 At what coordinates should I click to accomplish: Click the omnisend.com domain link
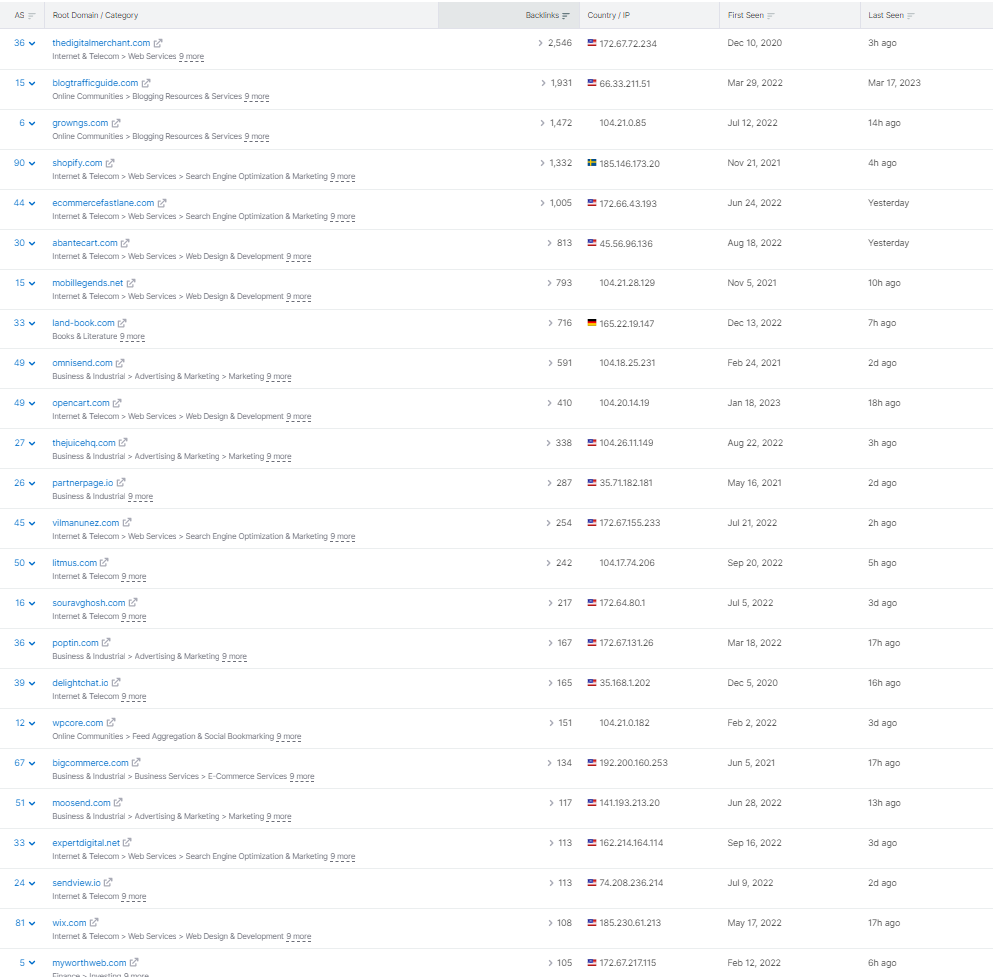82,363
